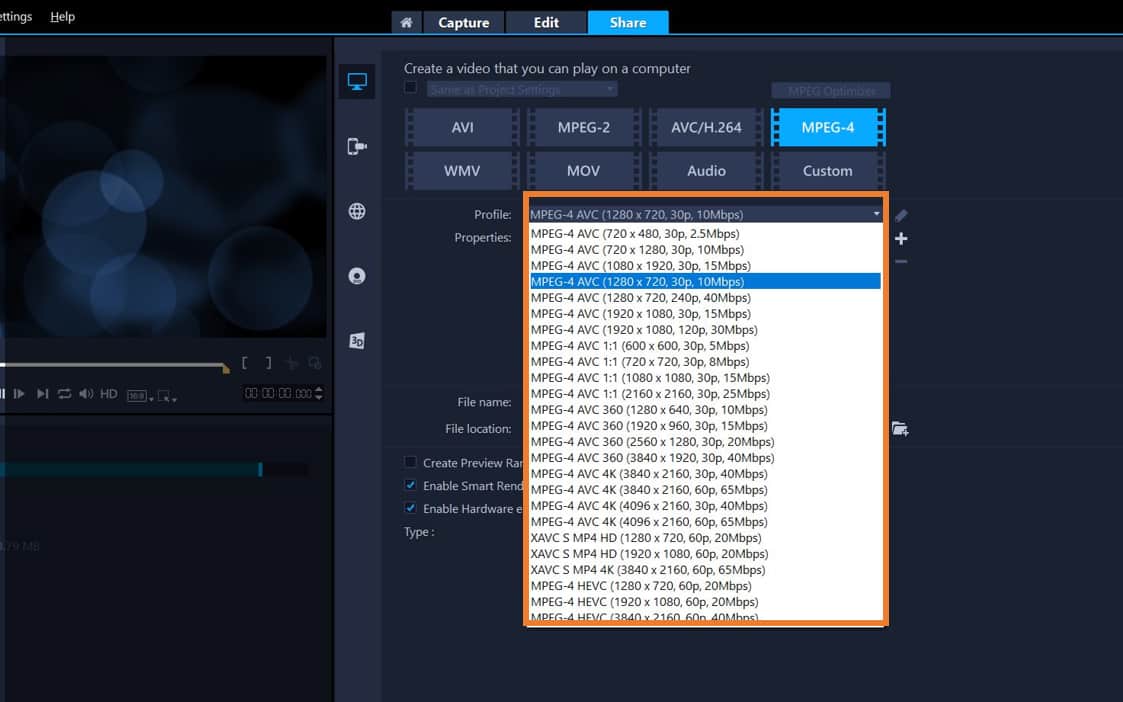
Task: Create a custom profile via plus icon
Action: [x=900, y=238]
